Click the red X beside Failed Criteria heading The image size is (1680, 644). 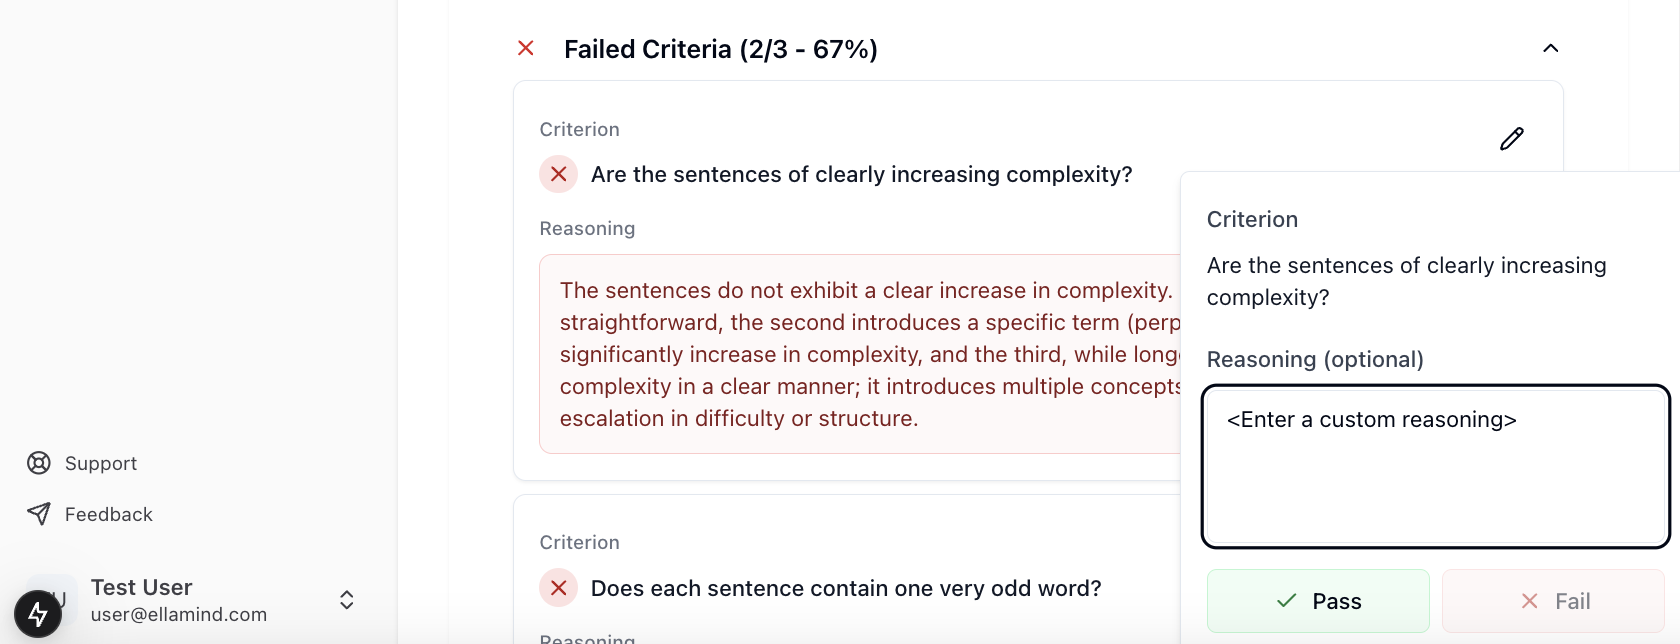click(x=526, y=48)
